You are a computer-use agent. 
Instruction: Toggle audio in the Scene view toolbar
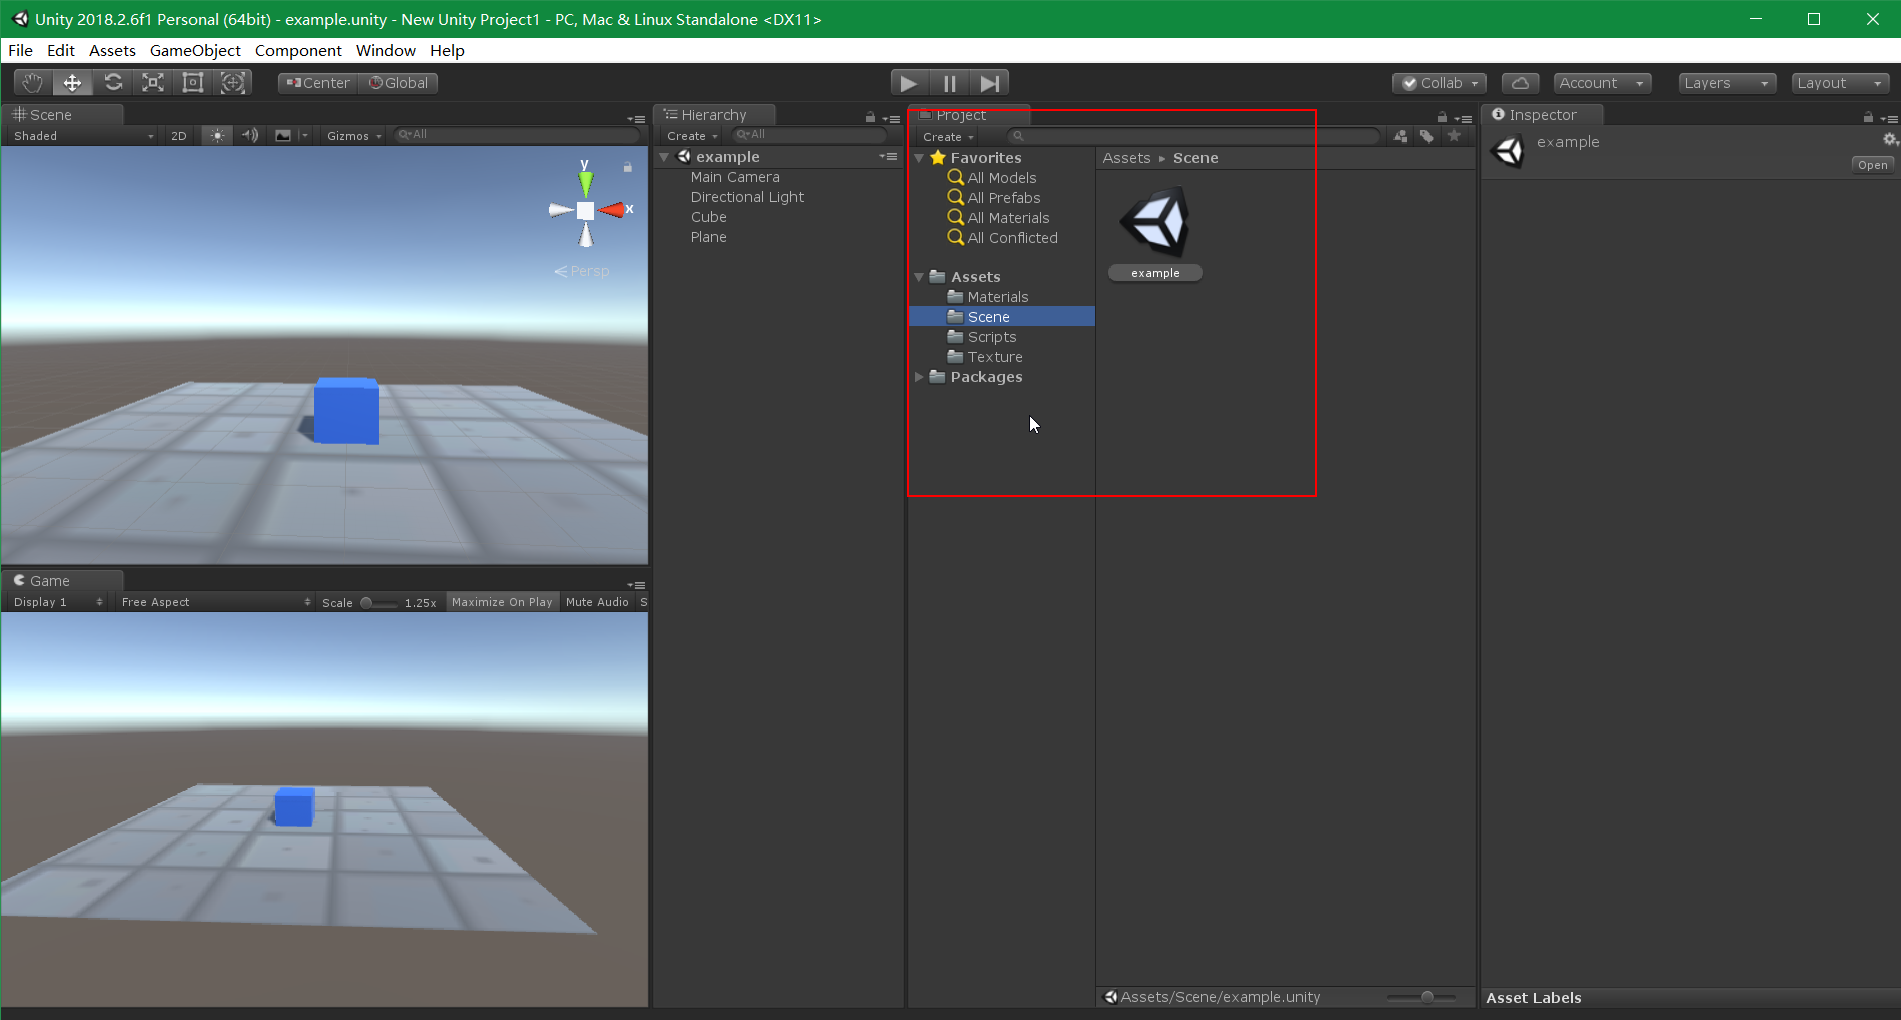tap(250, 135)
